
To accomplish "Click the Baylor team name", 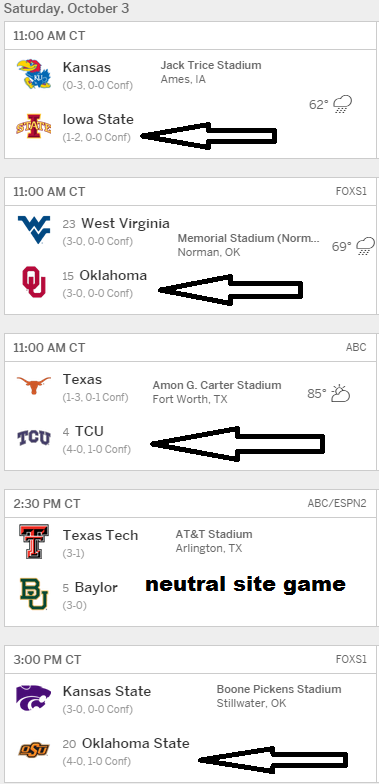I will pos(96,587).
